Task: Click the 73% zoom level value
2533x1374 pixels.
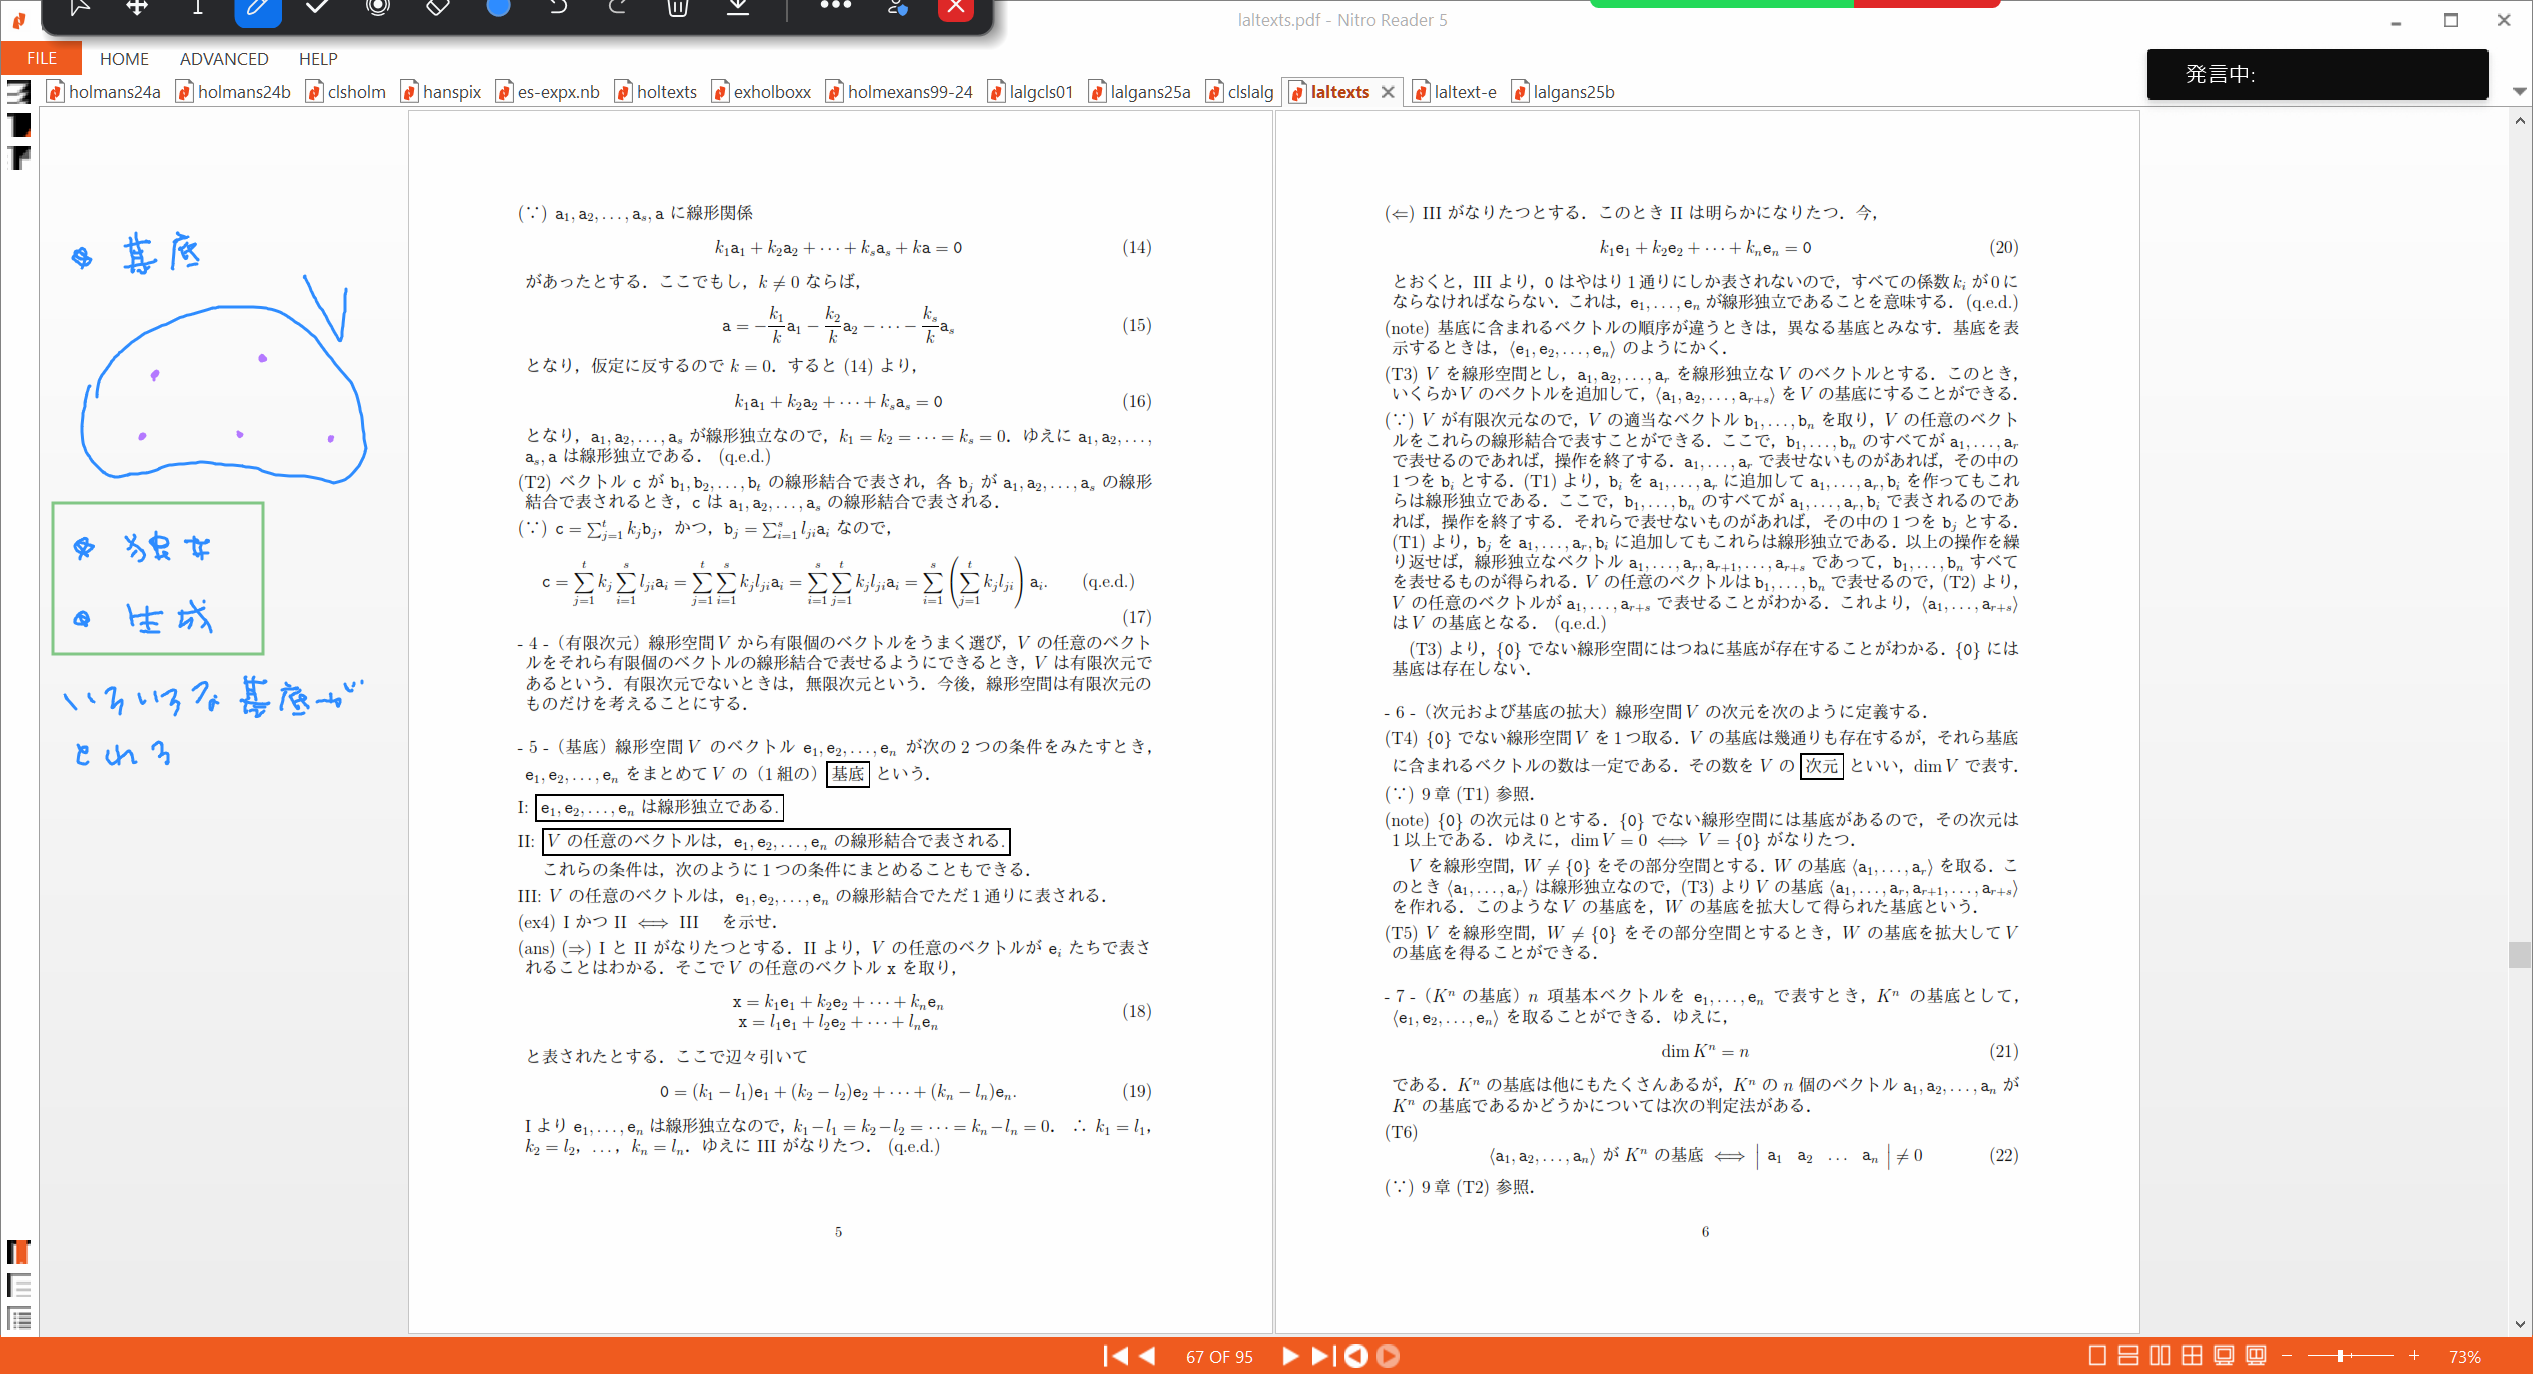Action: click(2464, 1357)
